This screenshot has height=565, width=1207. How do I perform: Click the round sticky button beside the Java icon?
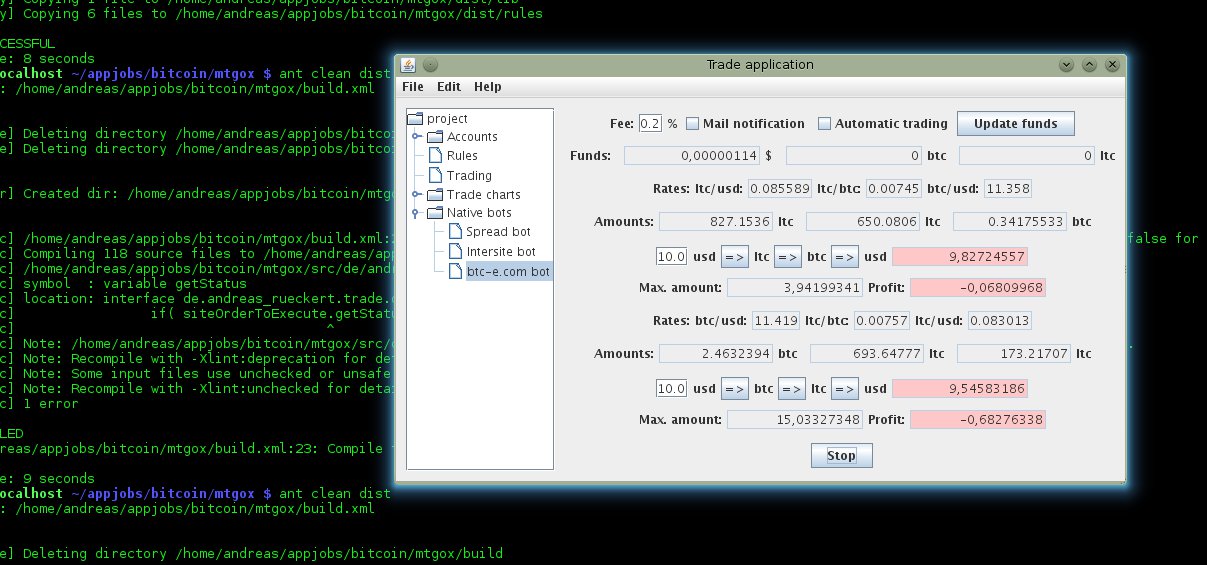click(430, 65)
